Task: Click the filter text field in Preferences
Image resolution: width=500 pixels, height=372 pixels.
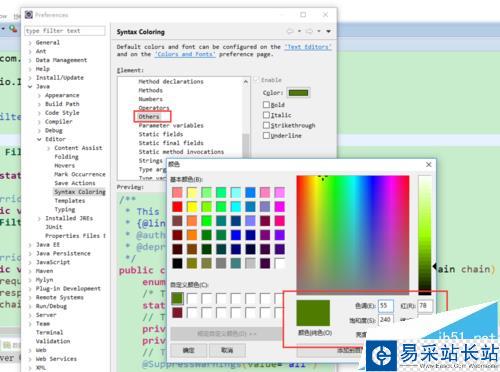Action: pyautogui.click(x=65, y=31)
